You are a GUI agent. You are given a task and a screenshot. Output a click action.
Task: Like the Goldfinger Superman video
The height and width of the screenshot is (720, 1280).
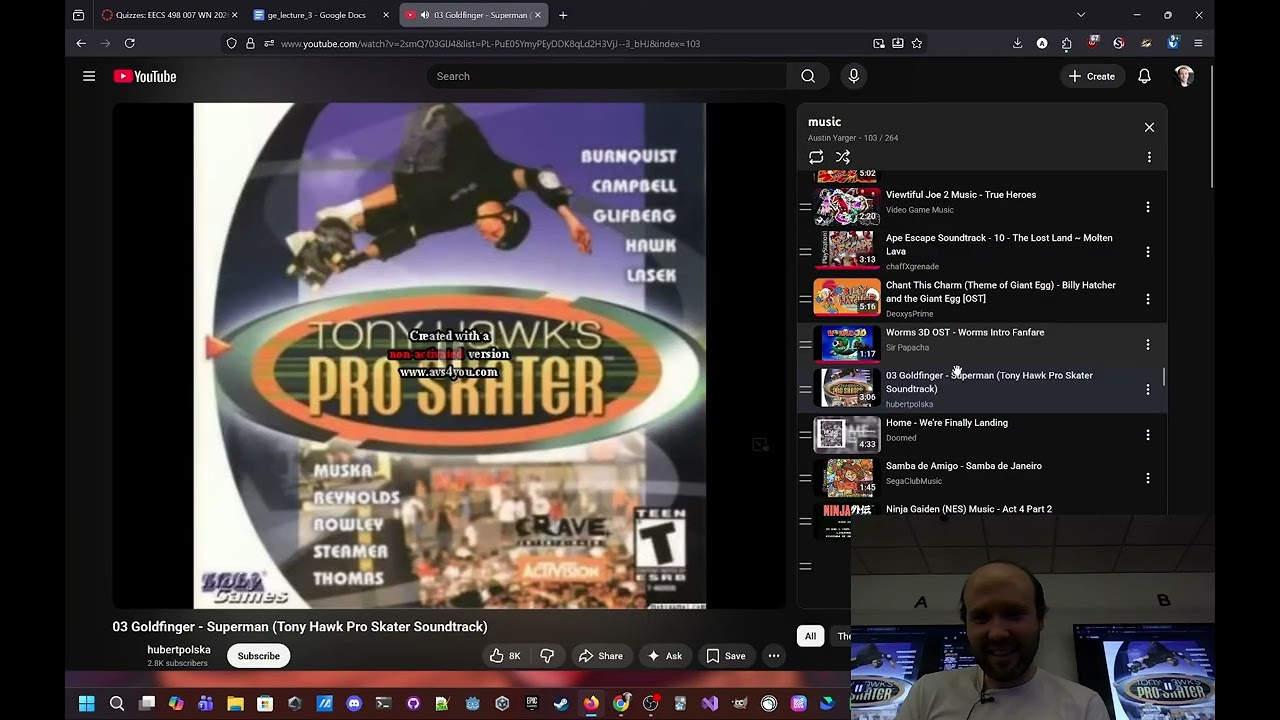pyautogui.click(x=504, y=656)
